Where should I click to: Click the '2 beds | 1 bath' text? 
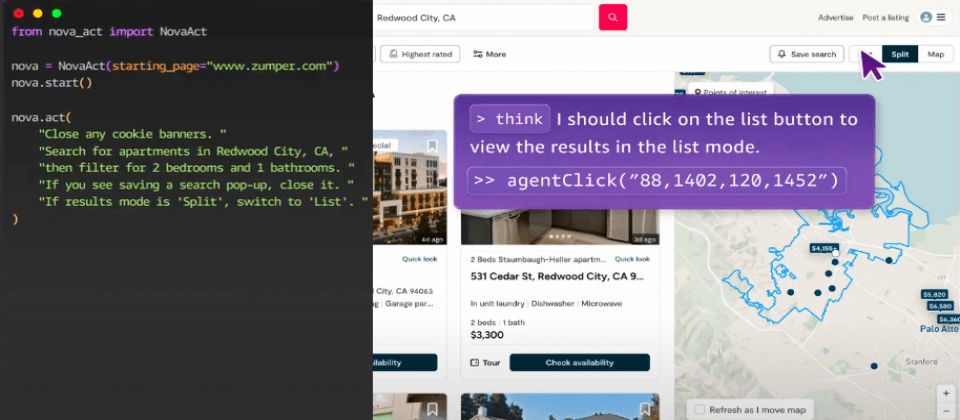pyautogui.click(x=497, y=322)
